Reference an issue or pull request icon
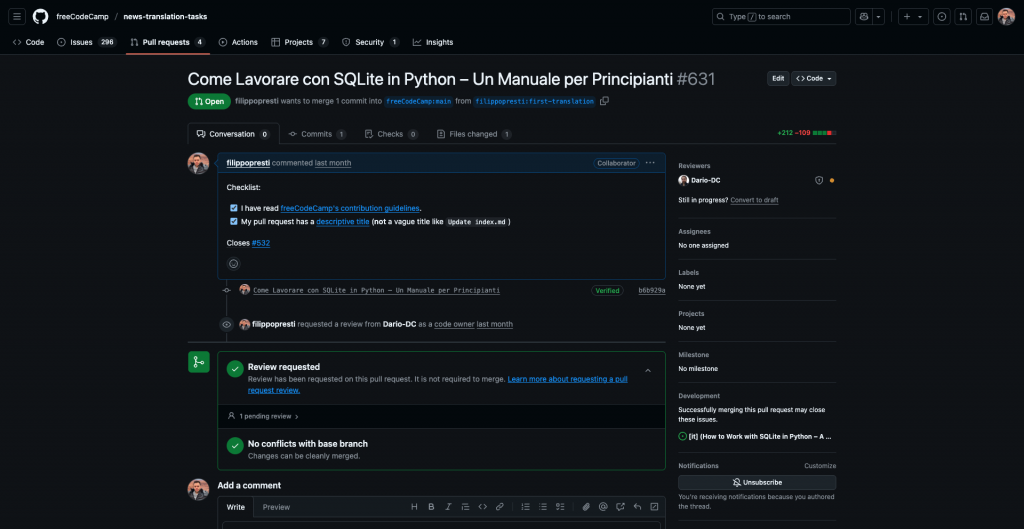This screenshot has width=1024, height=529. tap(620, 507)
